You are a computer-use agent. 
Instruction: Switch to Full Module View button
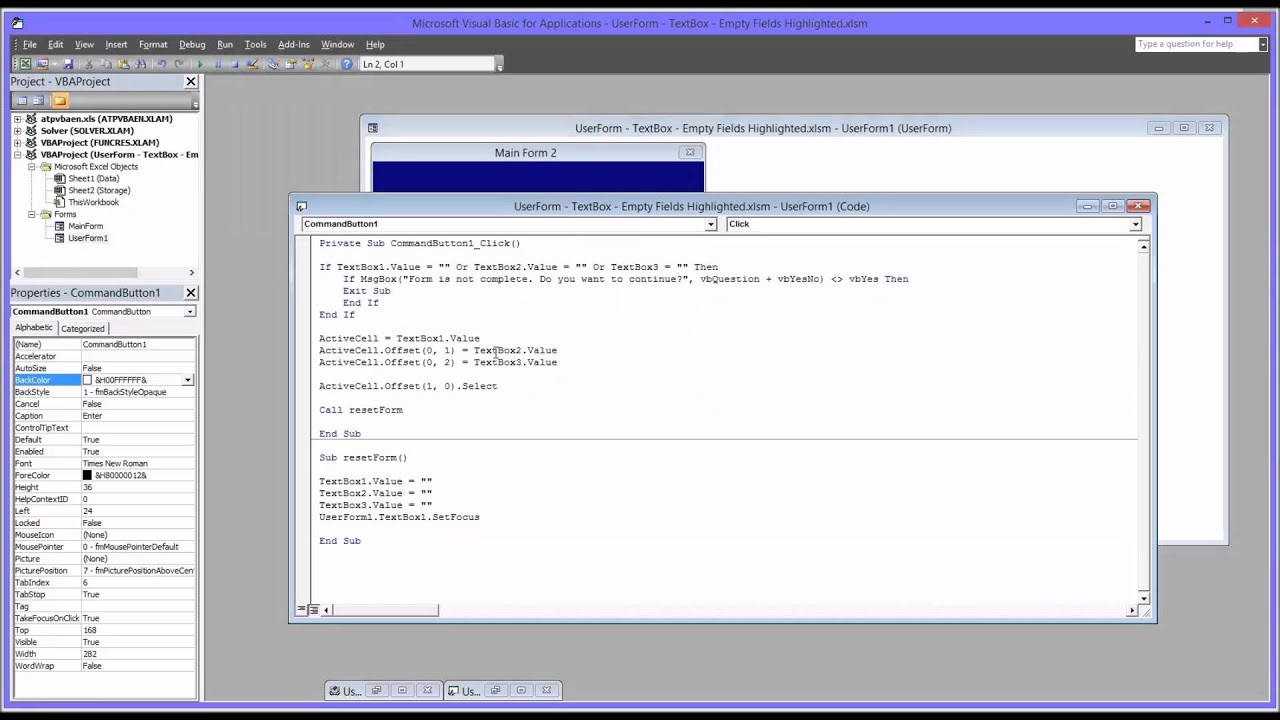pos(313,609)
